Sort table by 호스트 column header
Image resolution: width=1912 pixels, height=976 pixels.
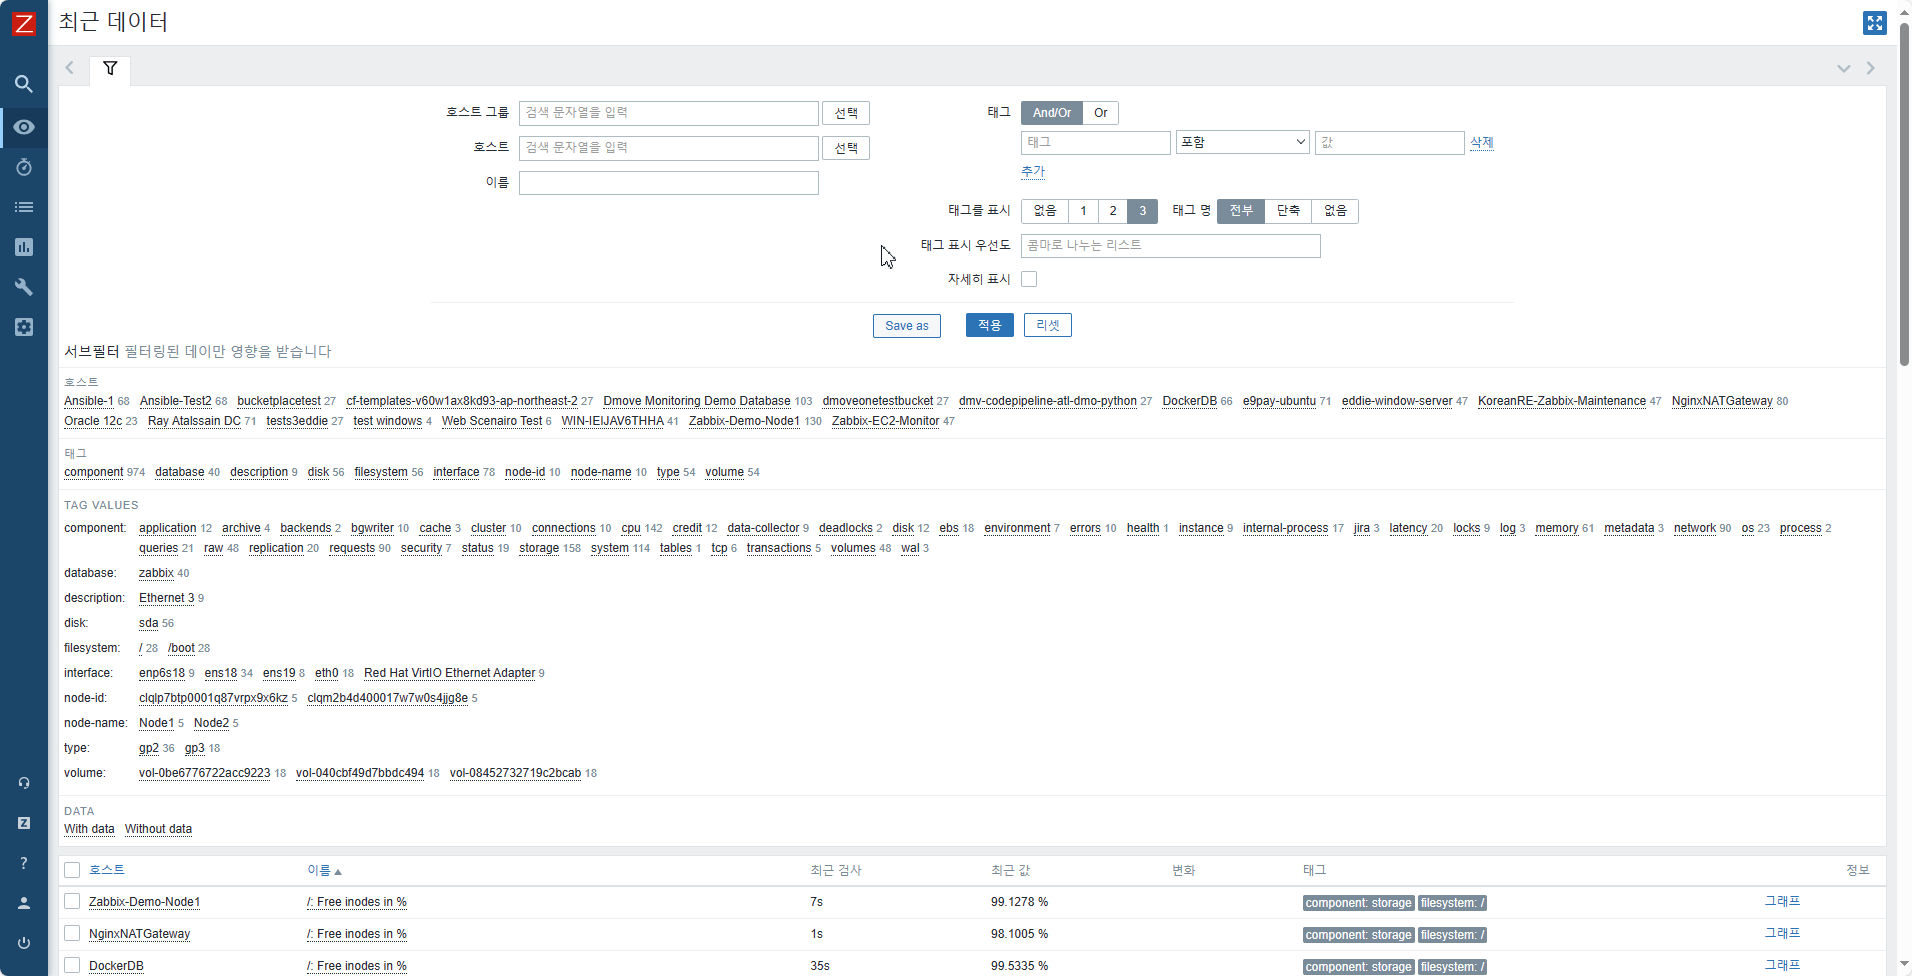[x=106, y=870]
